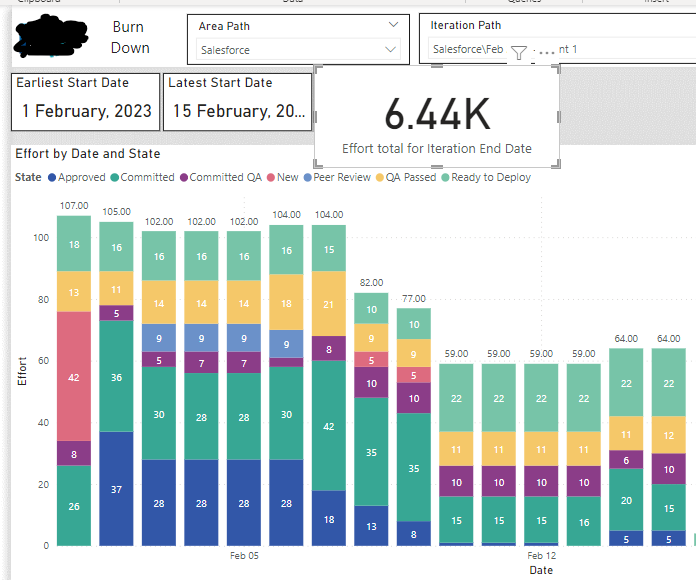
Task: Click the New legend entry
Action: click(283, 178)
